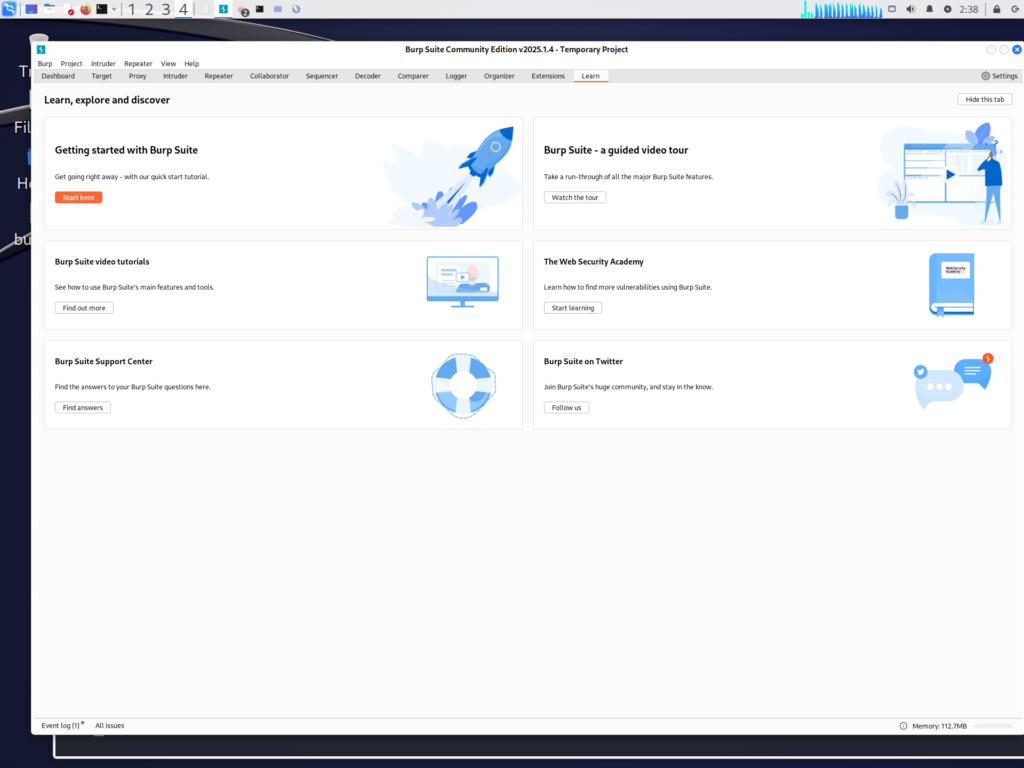Click Watch the tour button
The width and height of the screenshot is (1024, 768).
(574, 197)
